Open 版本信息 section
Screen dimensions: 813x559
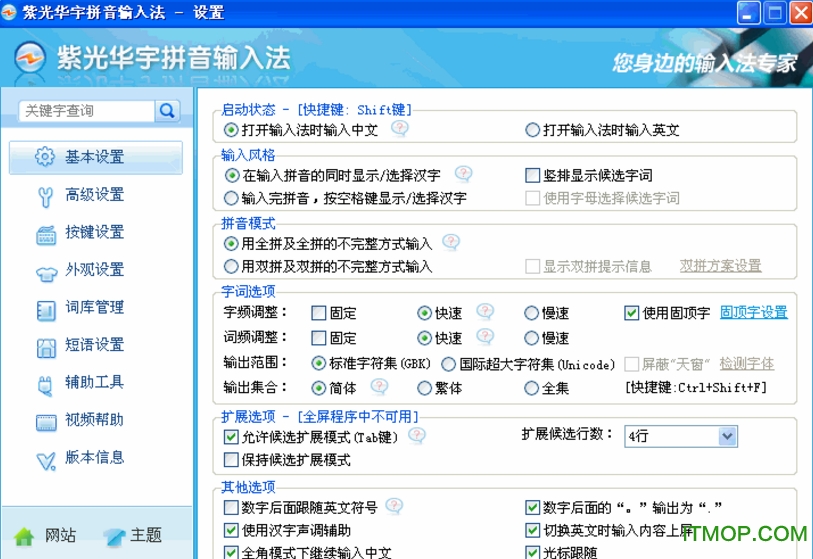pos(94,457)
